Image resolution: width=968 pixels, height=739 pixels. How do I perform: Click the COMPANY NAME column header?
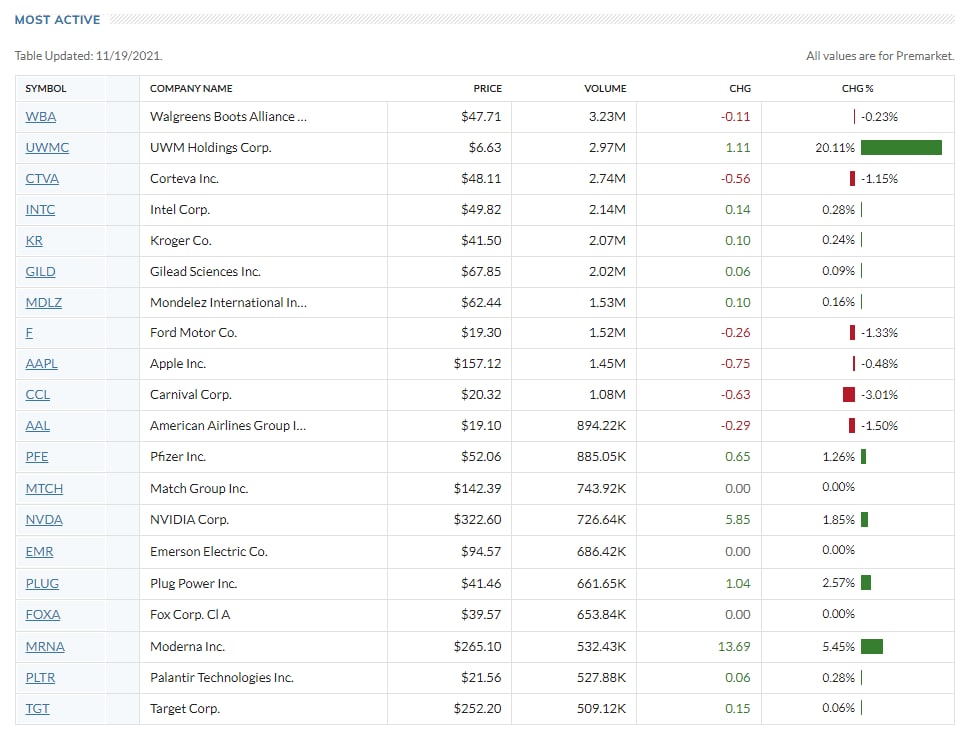(191, 88)
